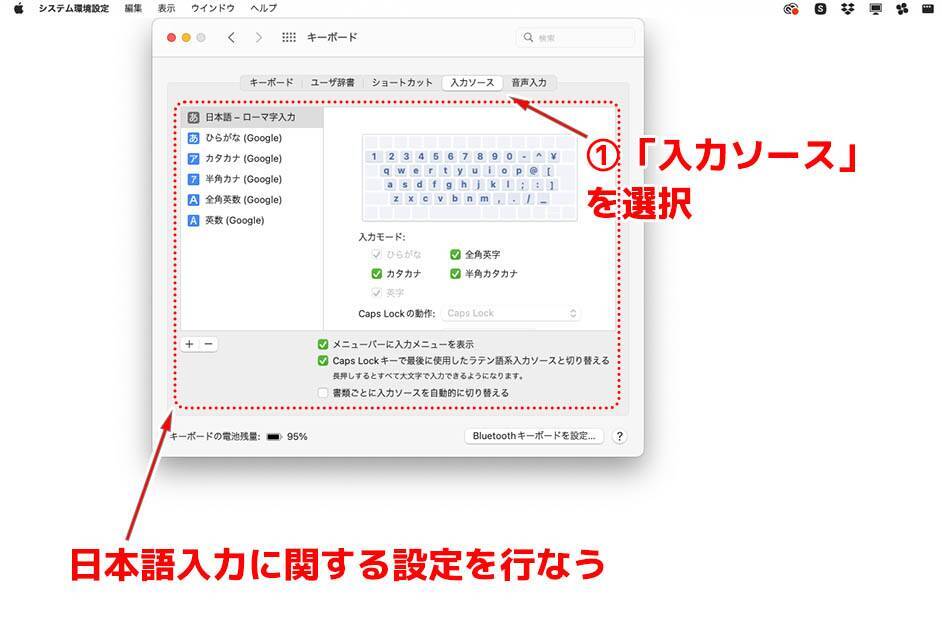The height and width of the screenshot is (628, 942).
Task: Go forward with the right chevron button
Action: [258, 37]
